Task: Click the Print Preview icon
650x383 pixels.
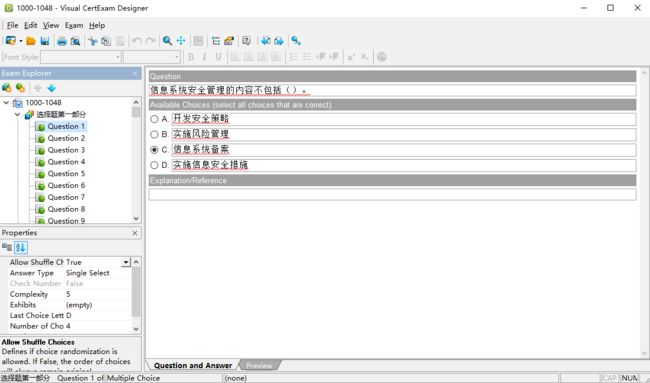Action: (x=75, y=41)
